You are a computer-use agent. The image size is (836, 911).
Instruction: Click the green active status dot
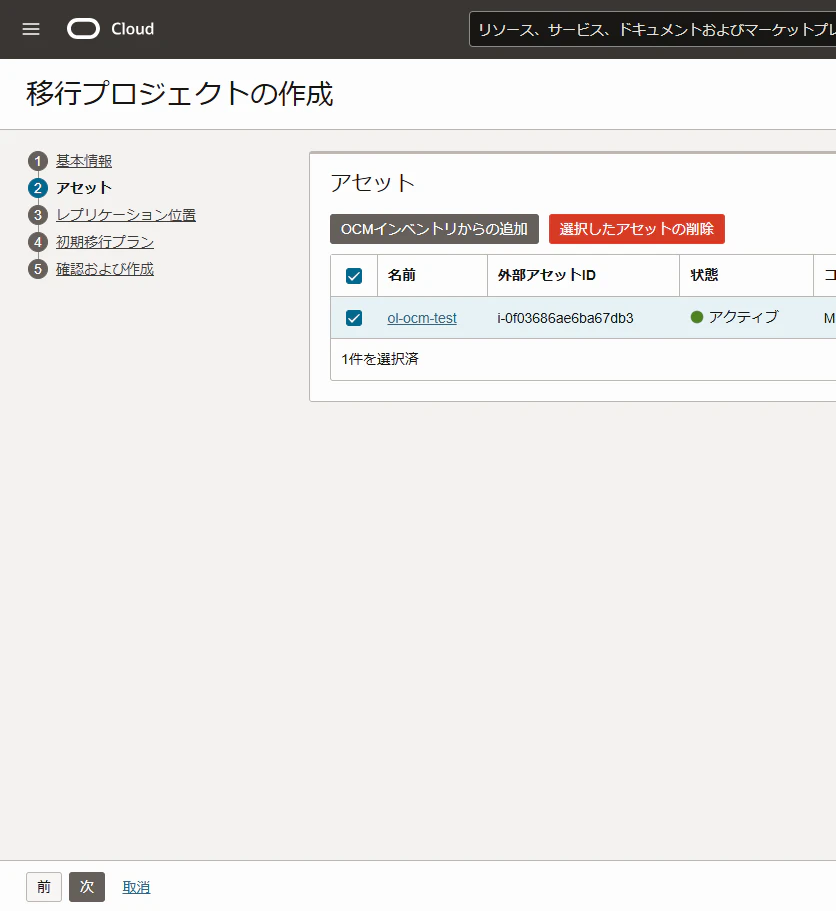coord(697,317)
